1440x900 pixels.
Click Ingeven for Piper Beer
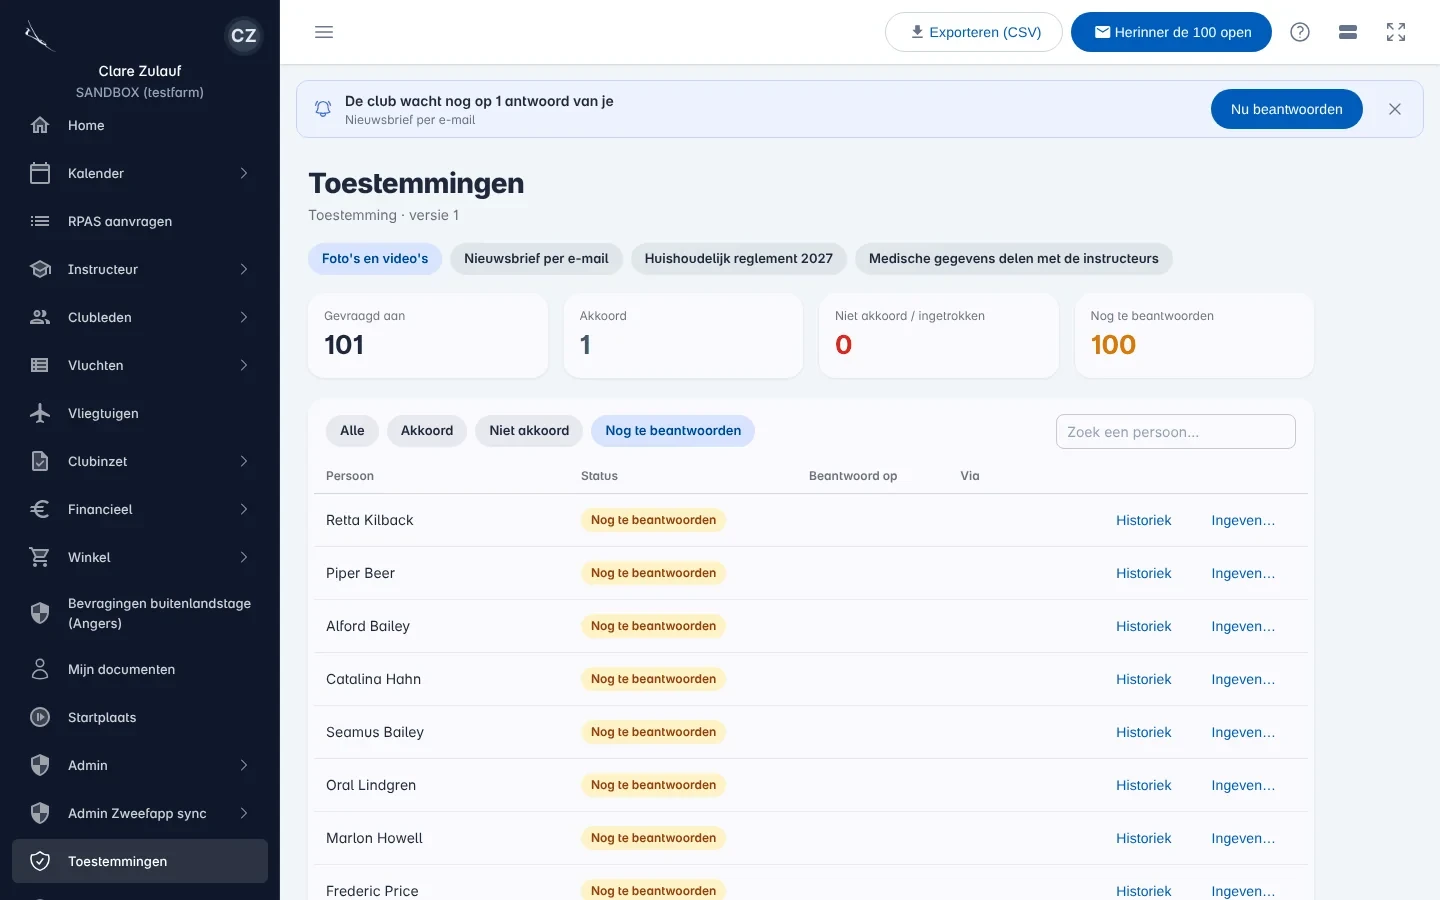pyautogui.click(x=1243, y=573)
